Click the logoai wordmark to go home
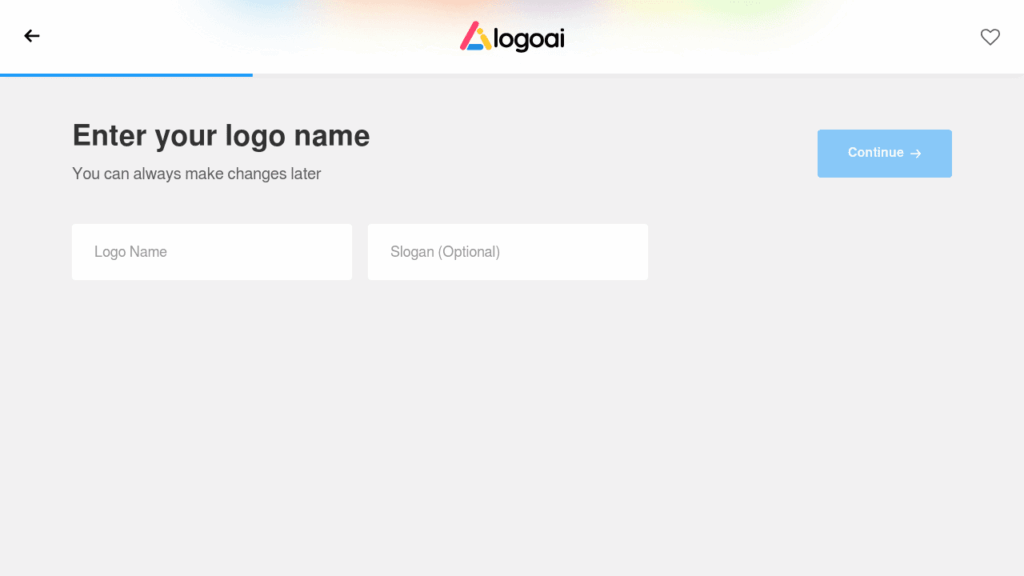The height and width of the screenshot is (576, 1024). tap(528, 38)
